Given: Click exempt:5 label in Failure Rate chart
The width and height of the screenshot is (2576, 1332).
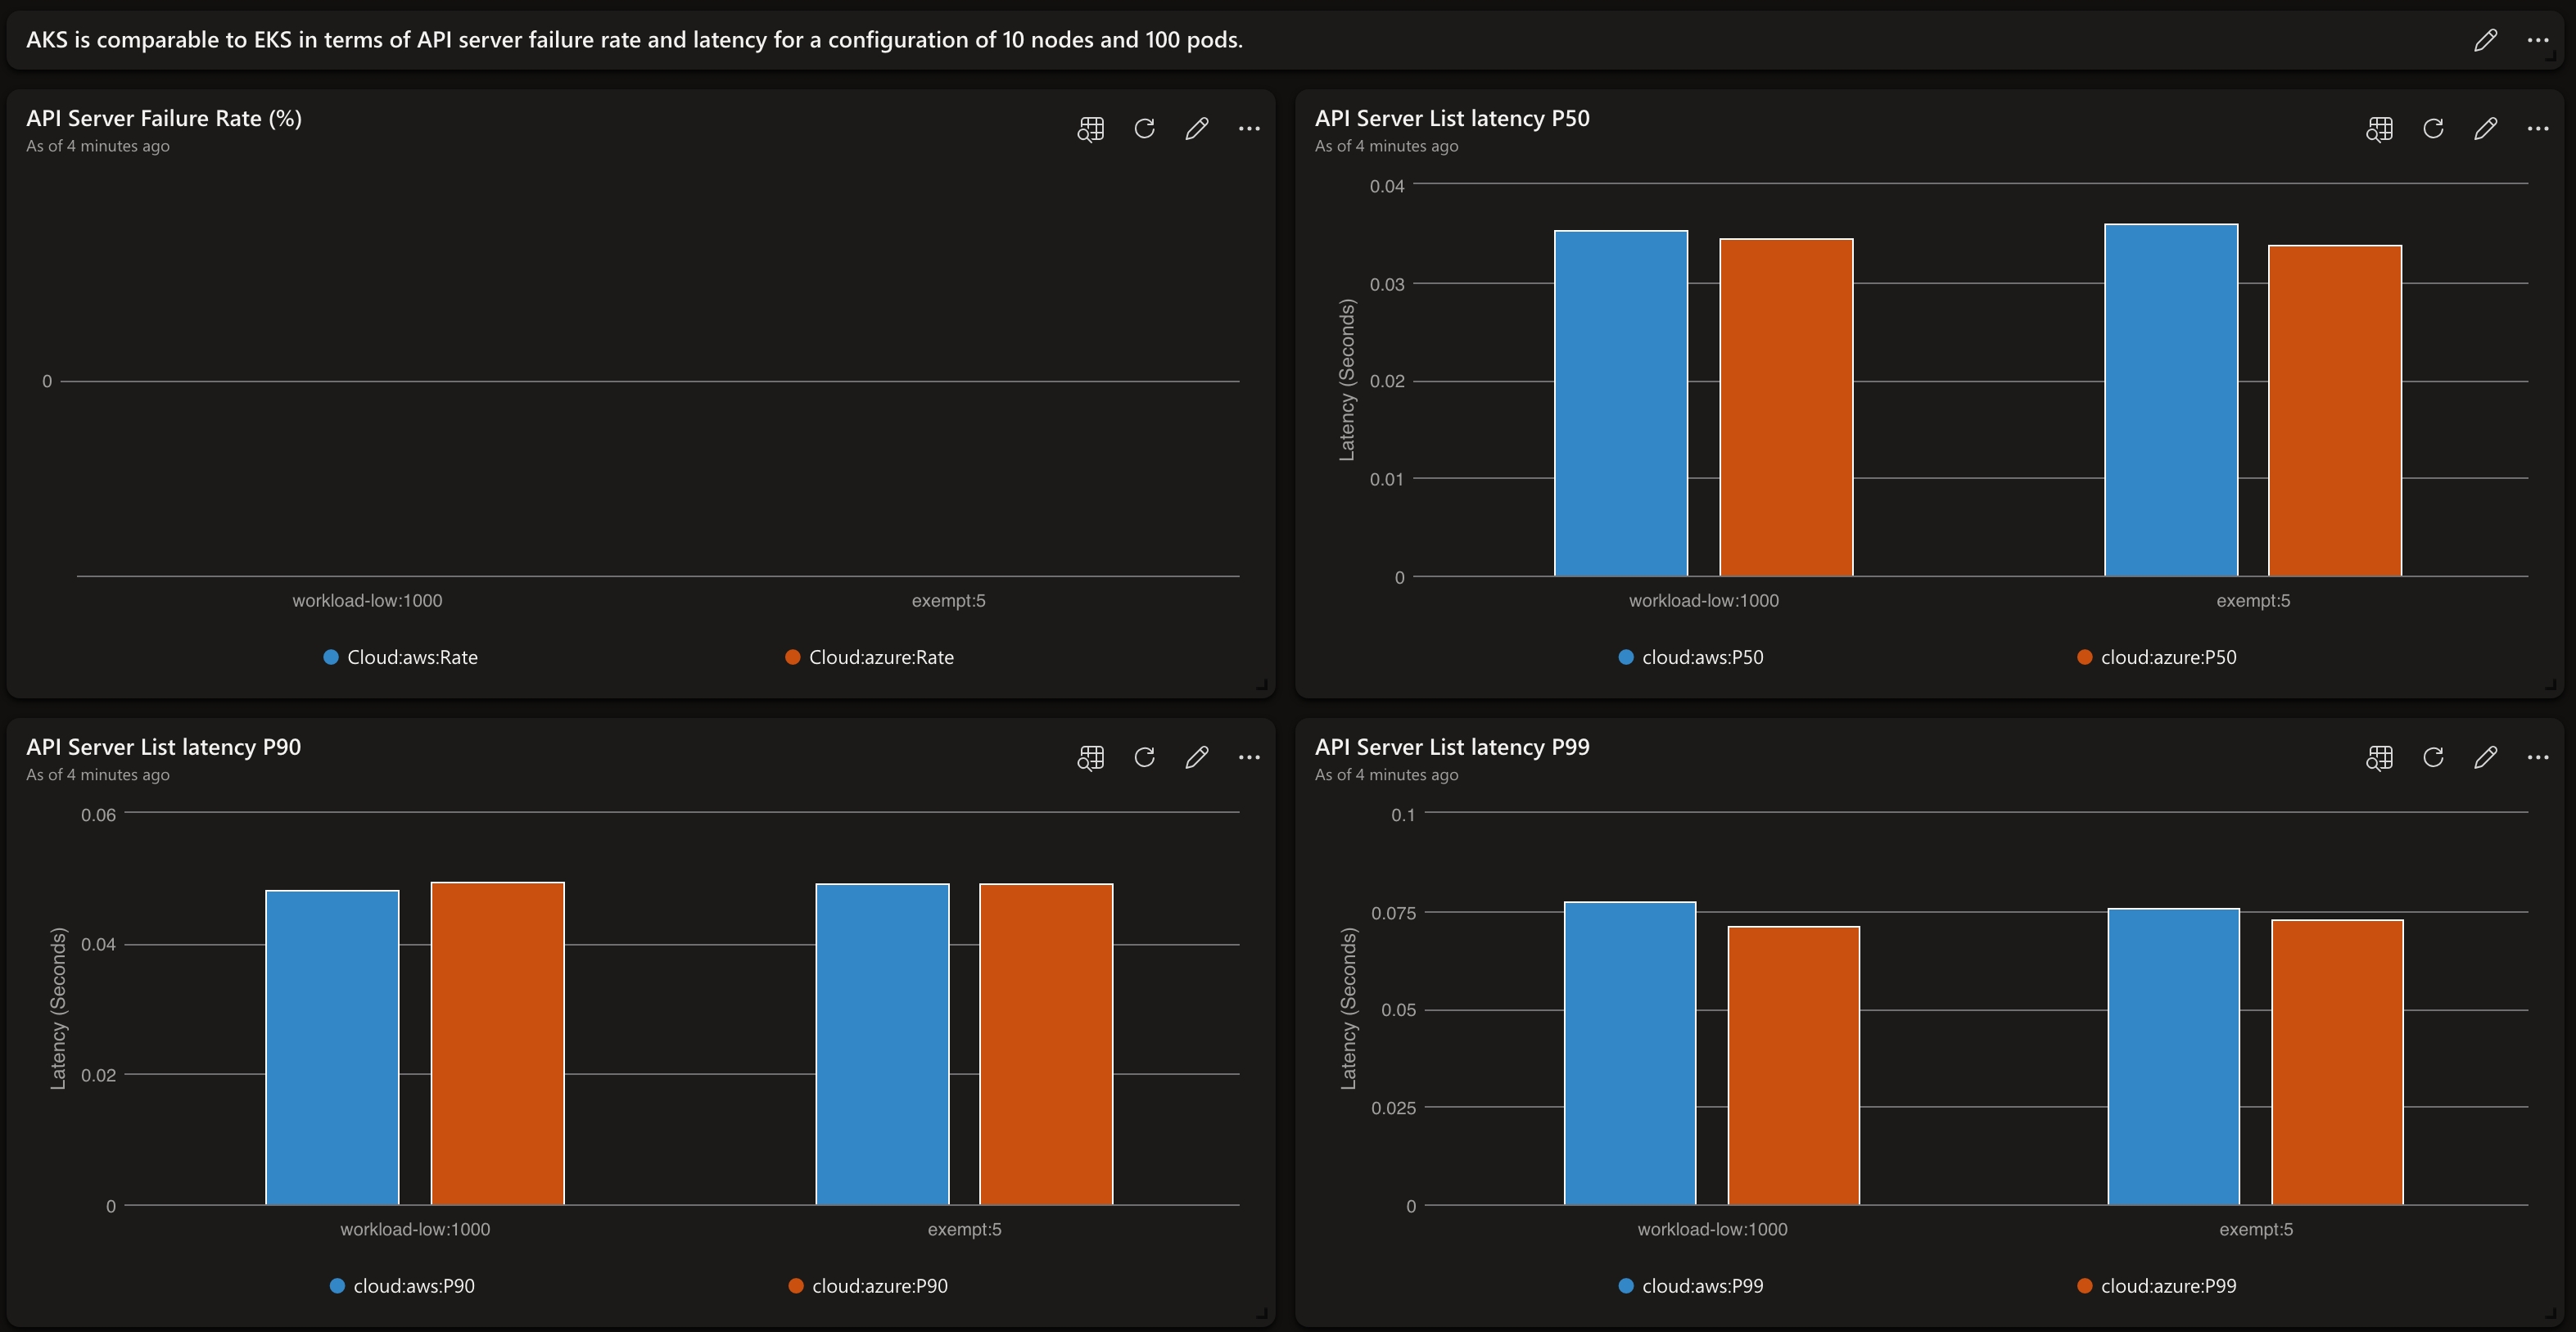Looking at the screenshot, I should (948, 600).
